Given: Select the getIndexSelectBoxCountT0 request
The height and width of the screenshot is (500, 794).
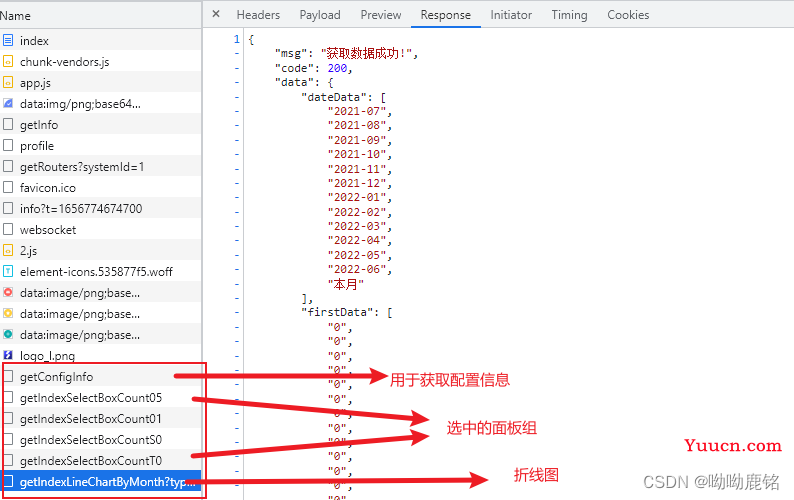Looking at the screenshot, I should [x=100, y=460].
